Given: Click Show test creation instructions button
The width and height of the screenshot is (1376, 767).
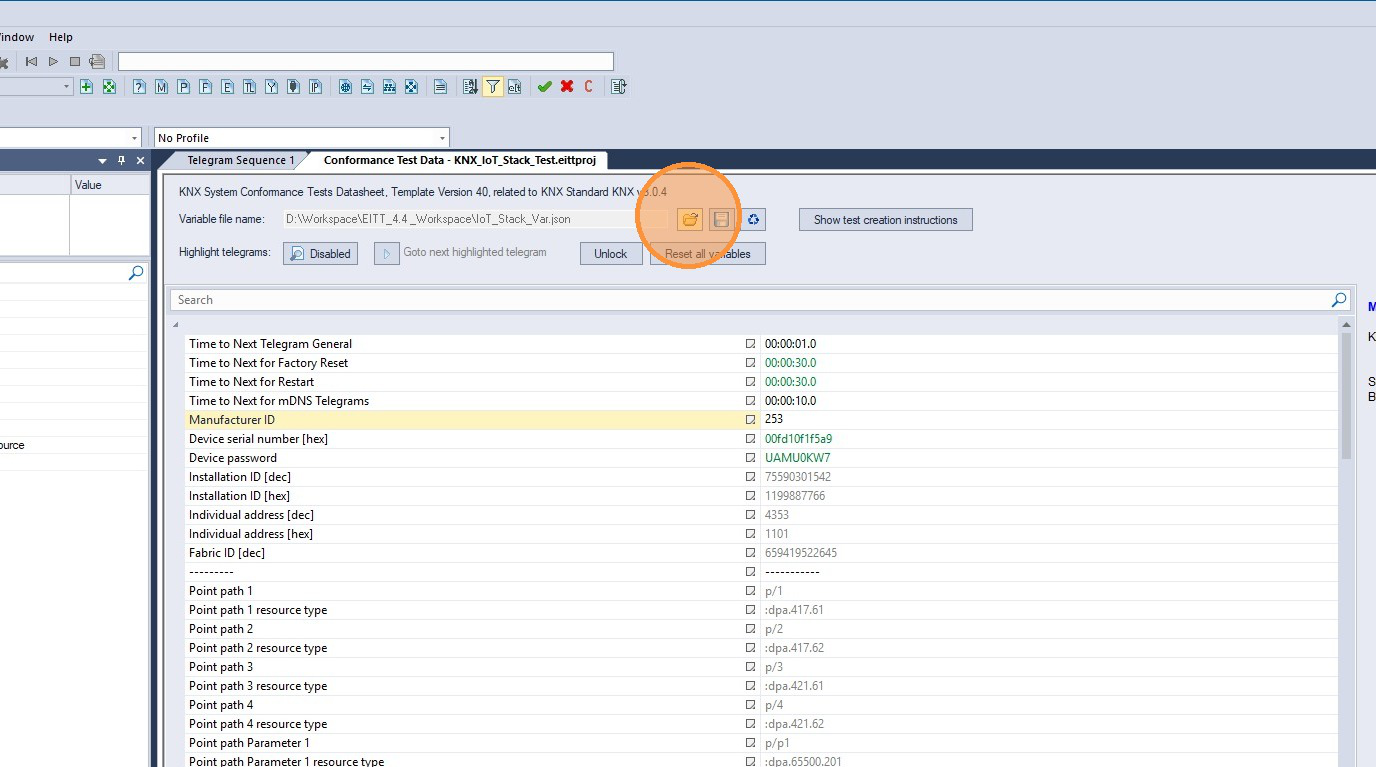Looking at the screenshot, I should click(x=885, y=220).
